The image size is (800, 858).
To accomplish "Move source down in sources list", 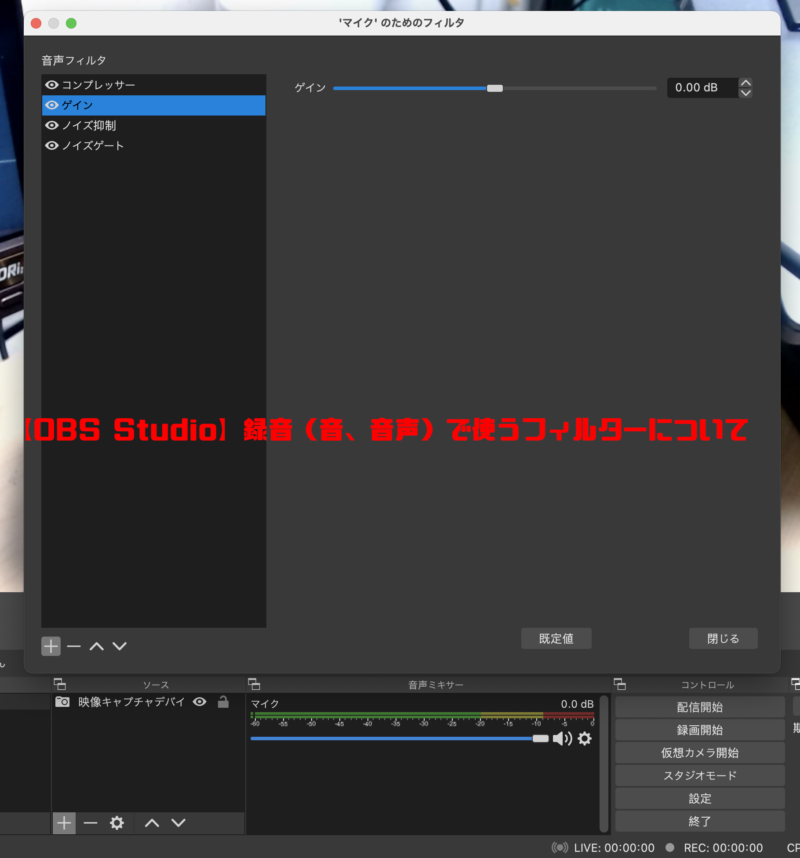I will click(178, 822).
